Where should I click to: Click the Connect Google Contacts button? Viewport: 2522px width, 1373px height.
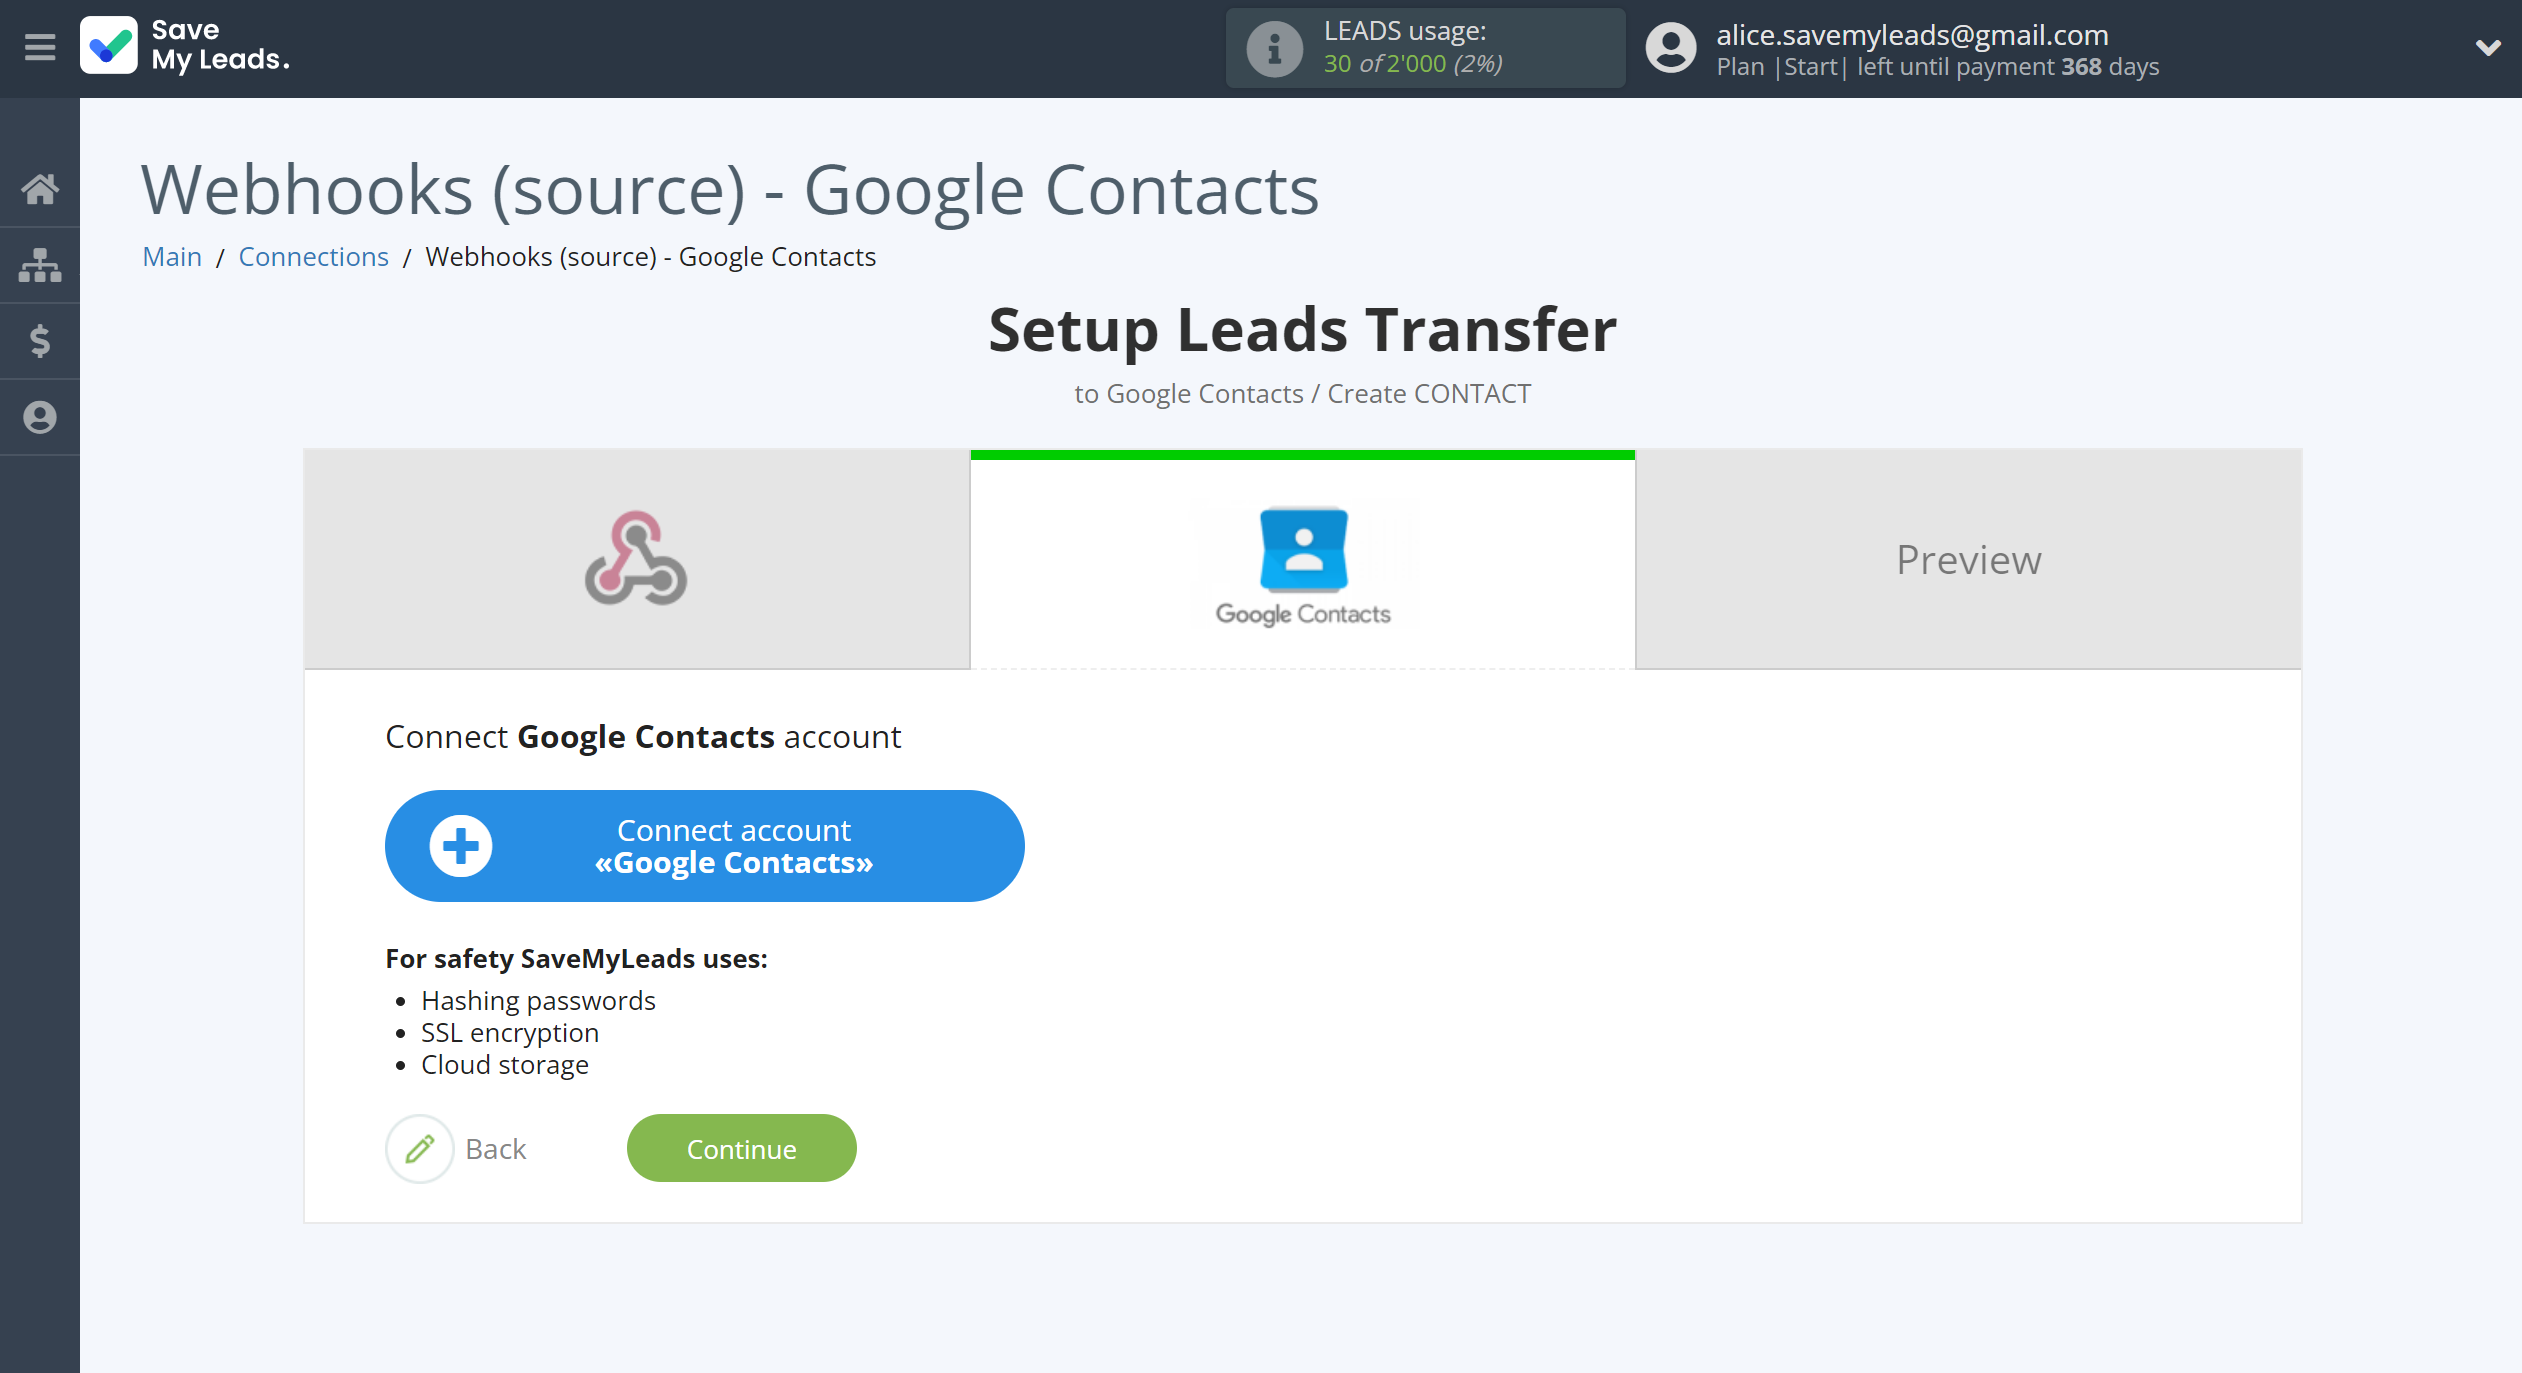[x=703, y=845]
